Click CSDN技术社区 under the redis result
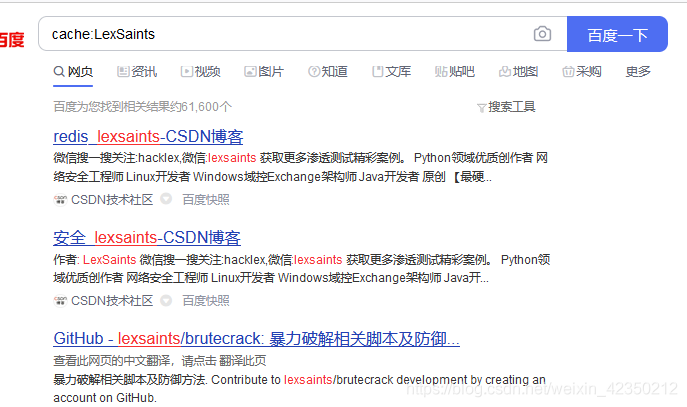687x407 pixels. [112, 200]
